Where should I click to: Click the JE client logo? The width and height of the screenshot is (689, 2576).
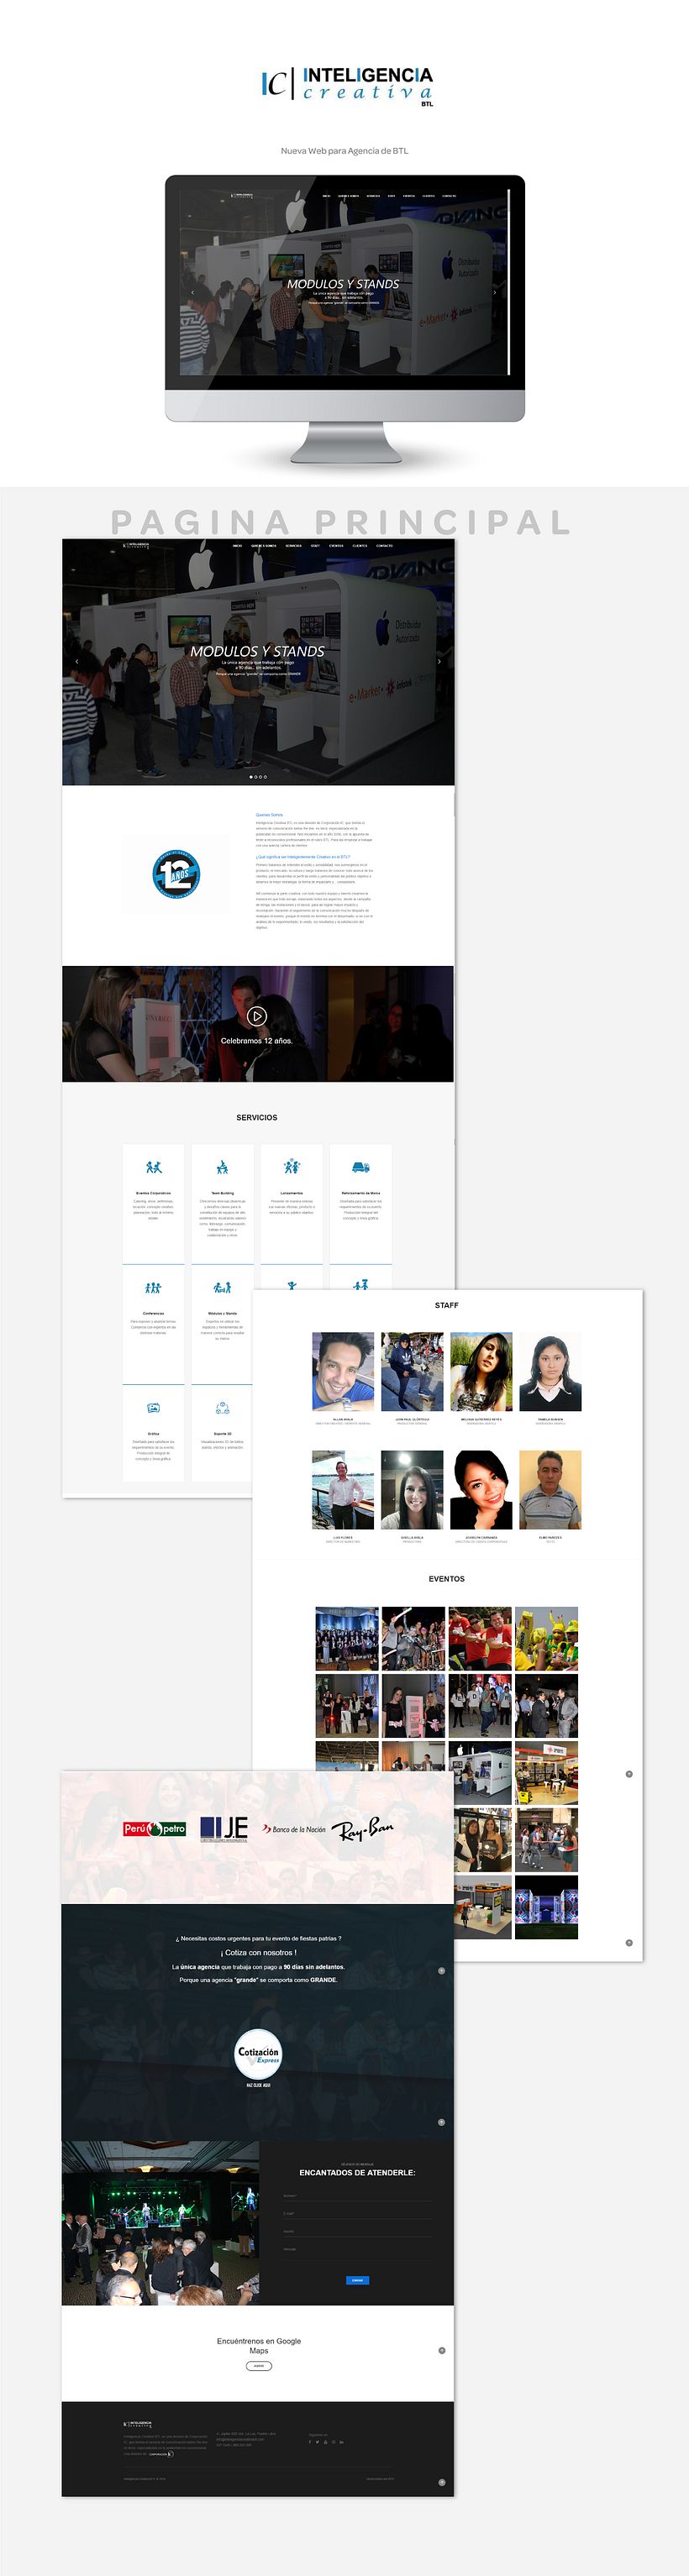224,1829
